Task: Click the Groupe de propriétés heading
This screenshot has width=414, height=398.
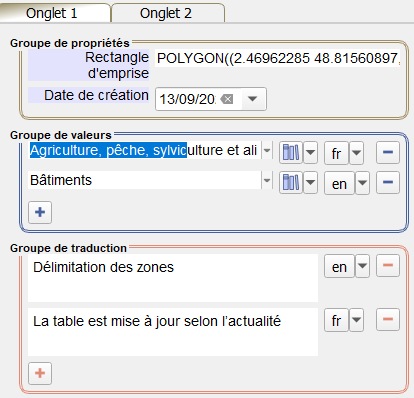Action: (x=70, y=43)
